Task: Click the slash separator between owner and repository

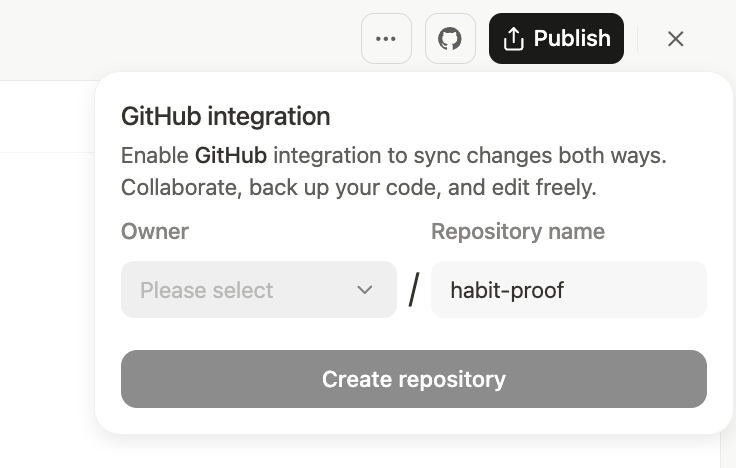Action: pyautogui.click(x=414, y=290)
